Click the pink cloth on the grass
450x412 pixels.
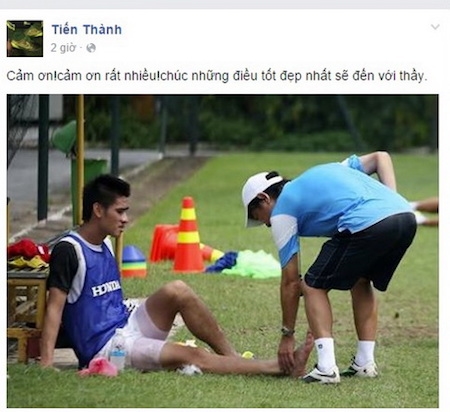click(98, 367)
